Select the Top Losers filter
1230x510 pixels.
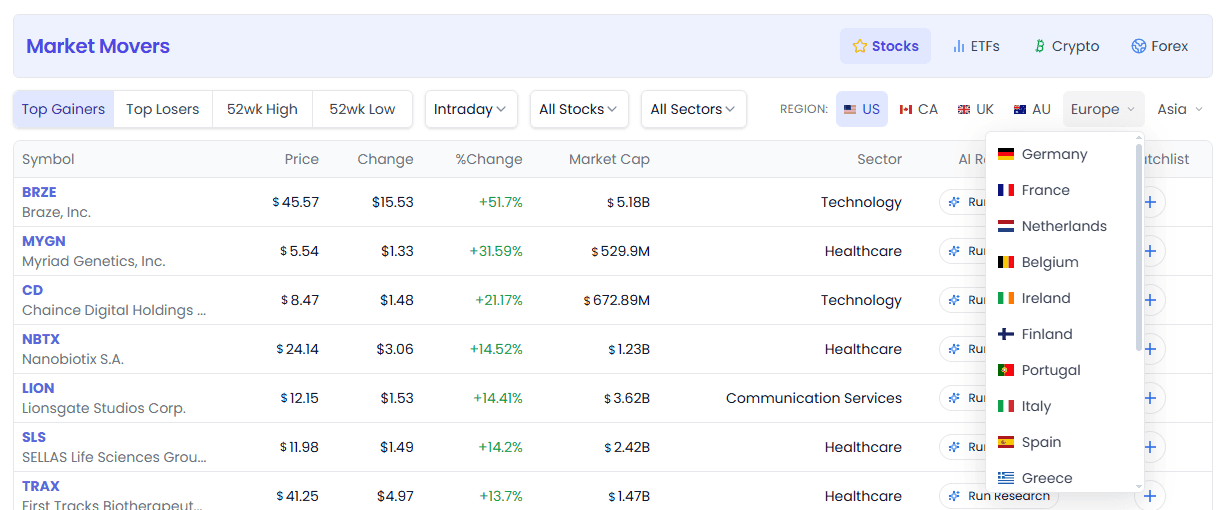click(x=163, y=109)
